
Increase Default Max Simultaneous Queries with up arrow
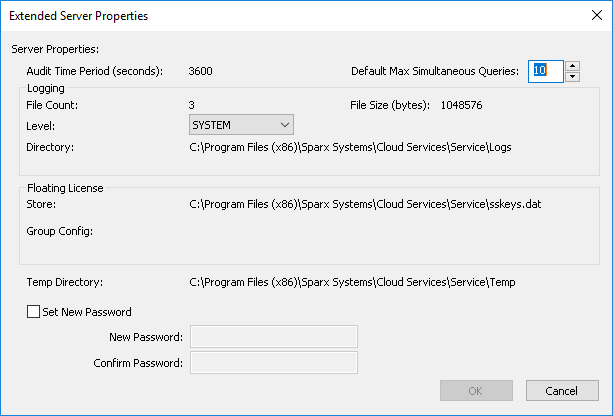(x=572, y=65)
